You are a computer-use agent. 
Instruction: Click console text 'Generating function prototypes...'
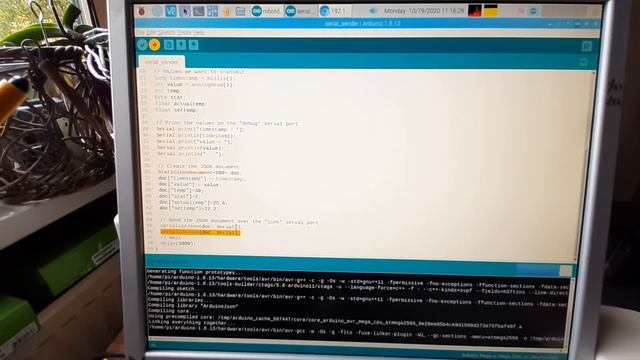(195, 272)
